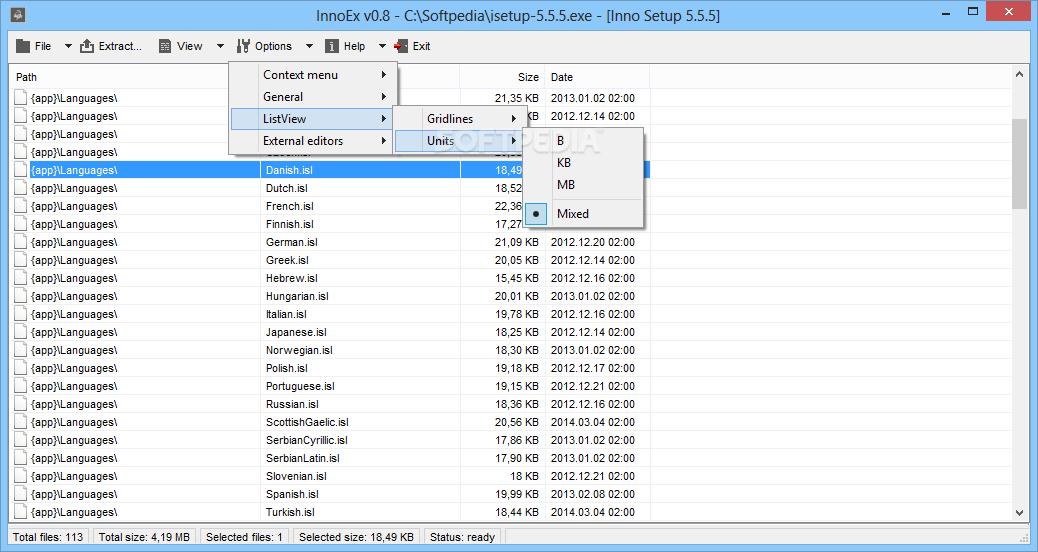1038x552 pixels.
Task: Click the Help toolbar icon
Action: 332,46
